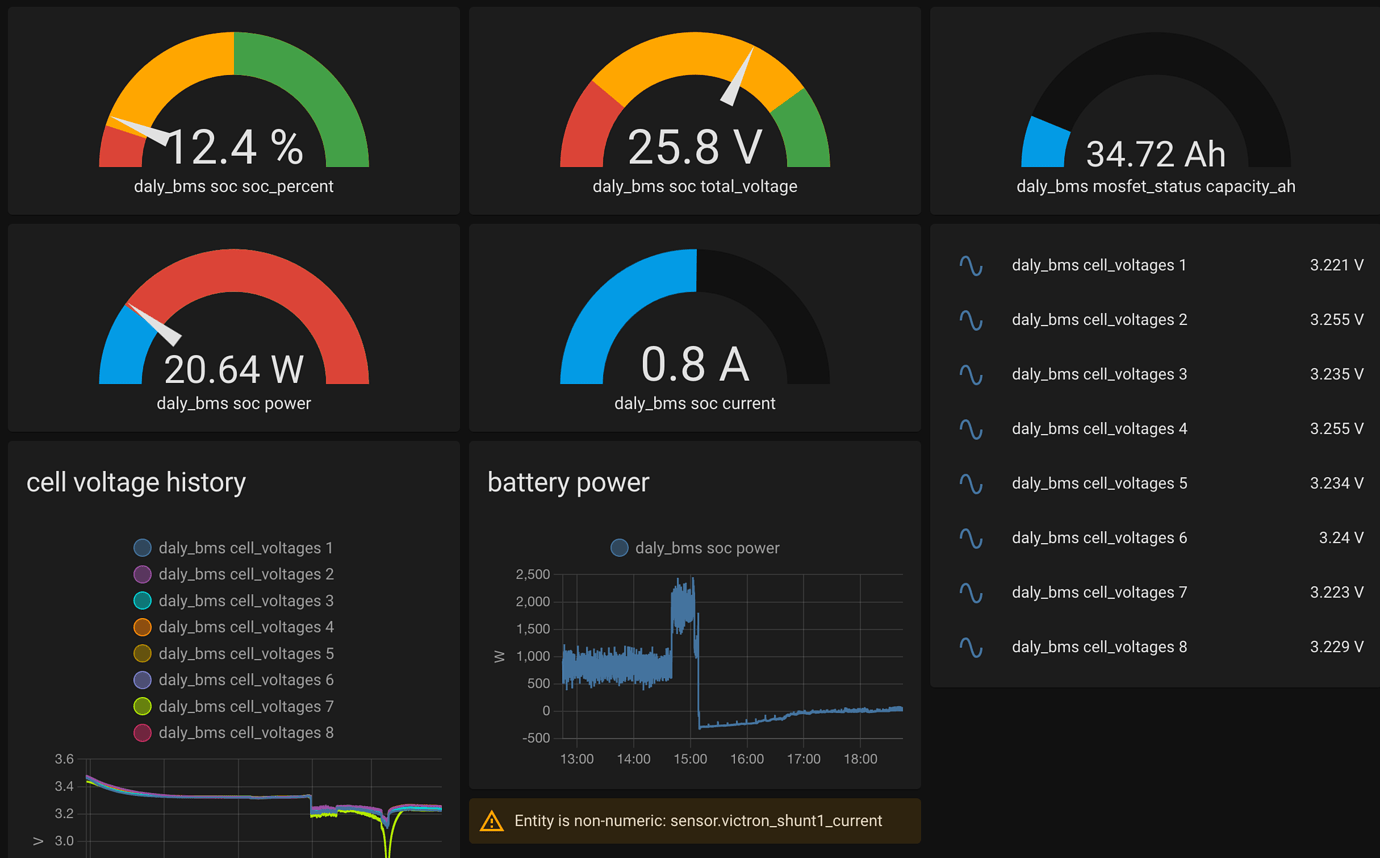Select the daly_bms soc total_voltage gauge panel title
Screen dimensions: 1380x858
(x=694, y=186)
